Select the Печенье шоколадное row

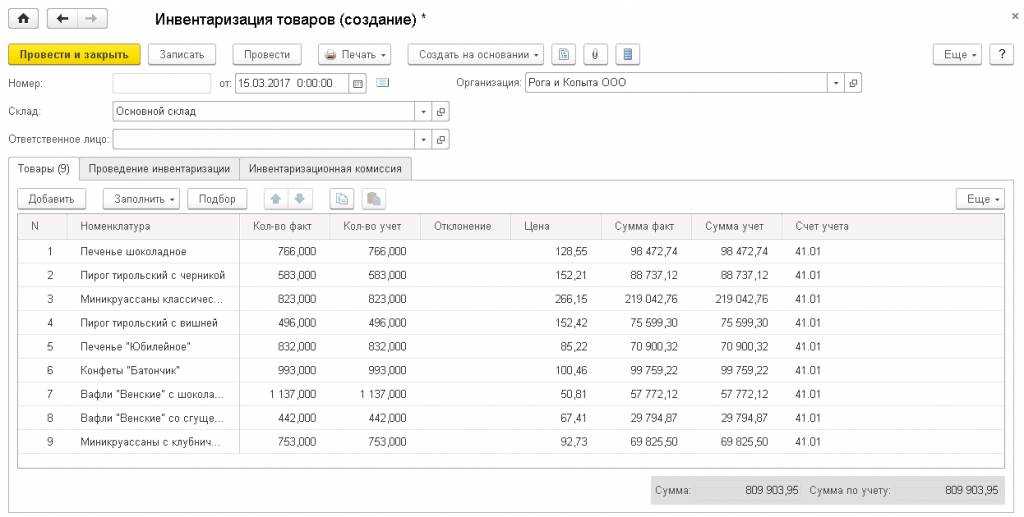(x=511, y=251)
